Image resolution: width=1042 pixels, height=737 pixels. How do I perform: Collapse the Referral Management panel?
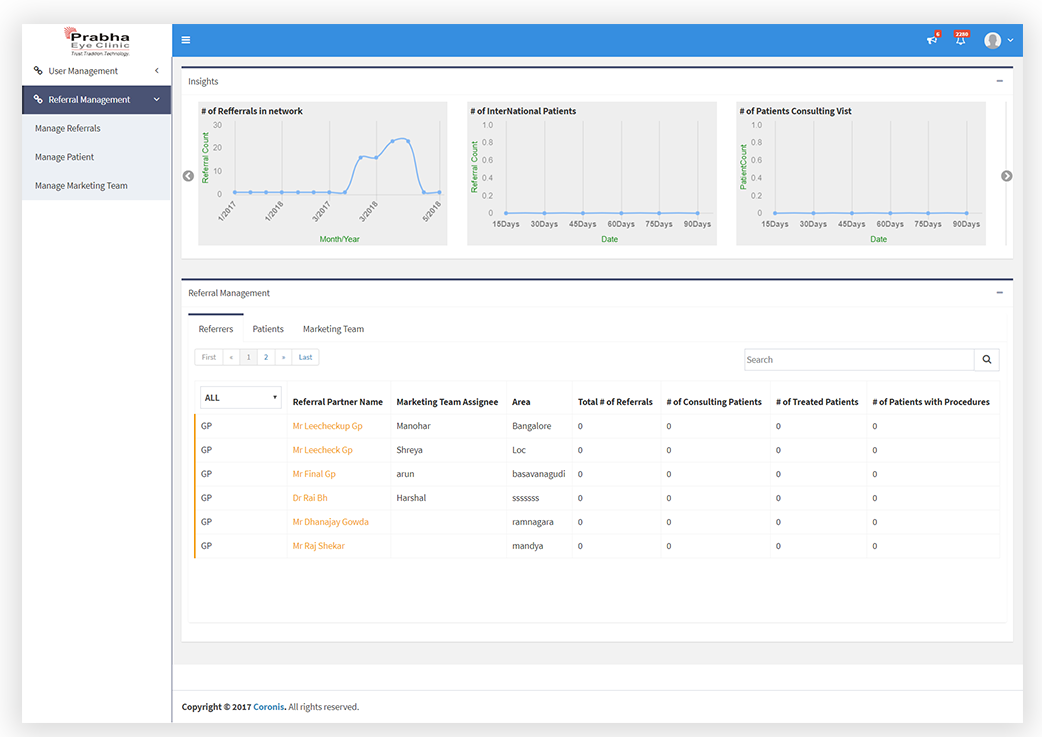(x=999, y=293)
